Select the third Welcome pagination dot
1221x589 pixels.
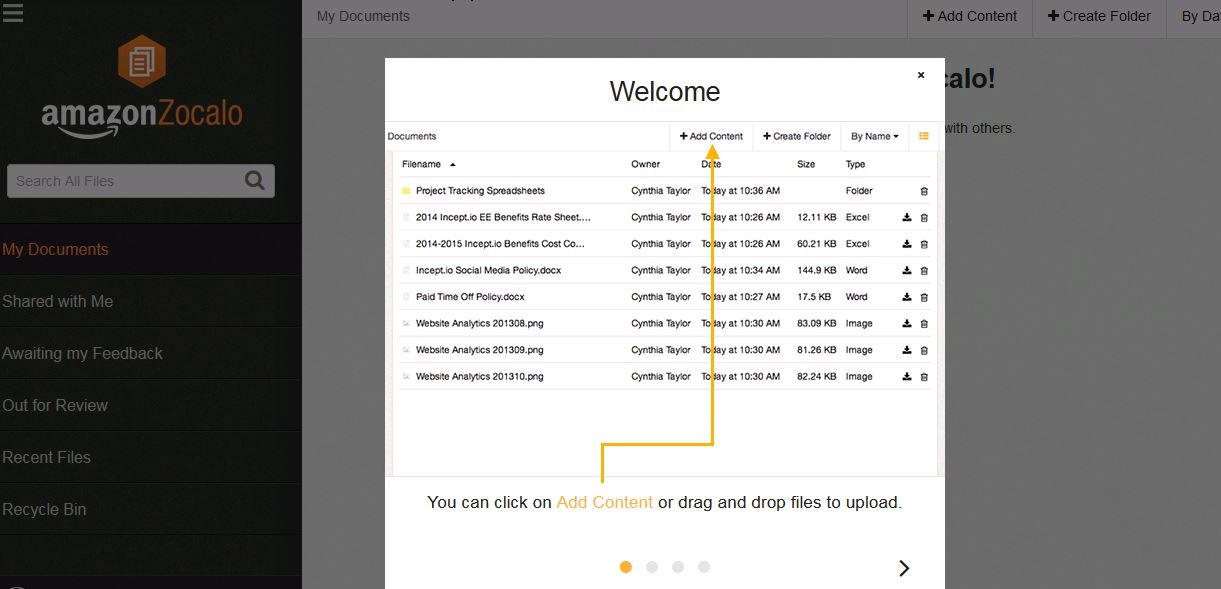pos(678,567)
